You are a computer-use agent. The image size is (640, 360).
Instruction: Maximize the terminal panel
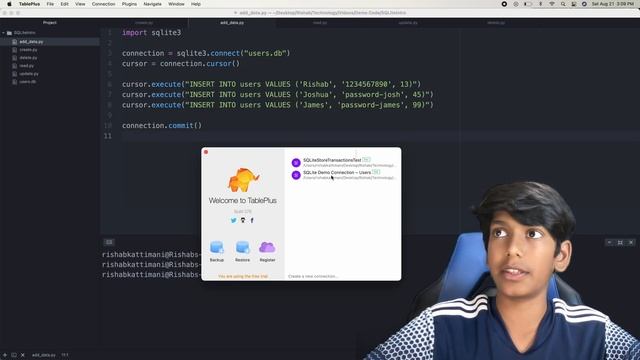(620, 242)
